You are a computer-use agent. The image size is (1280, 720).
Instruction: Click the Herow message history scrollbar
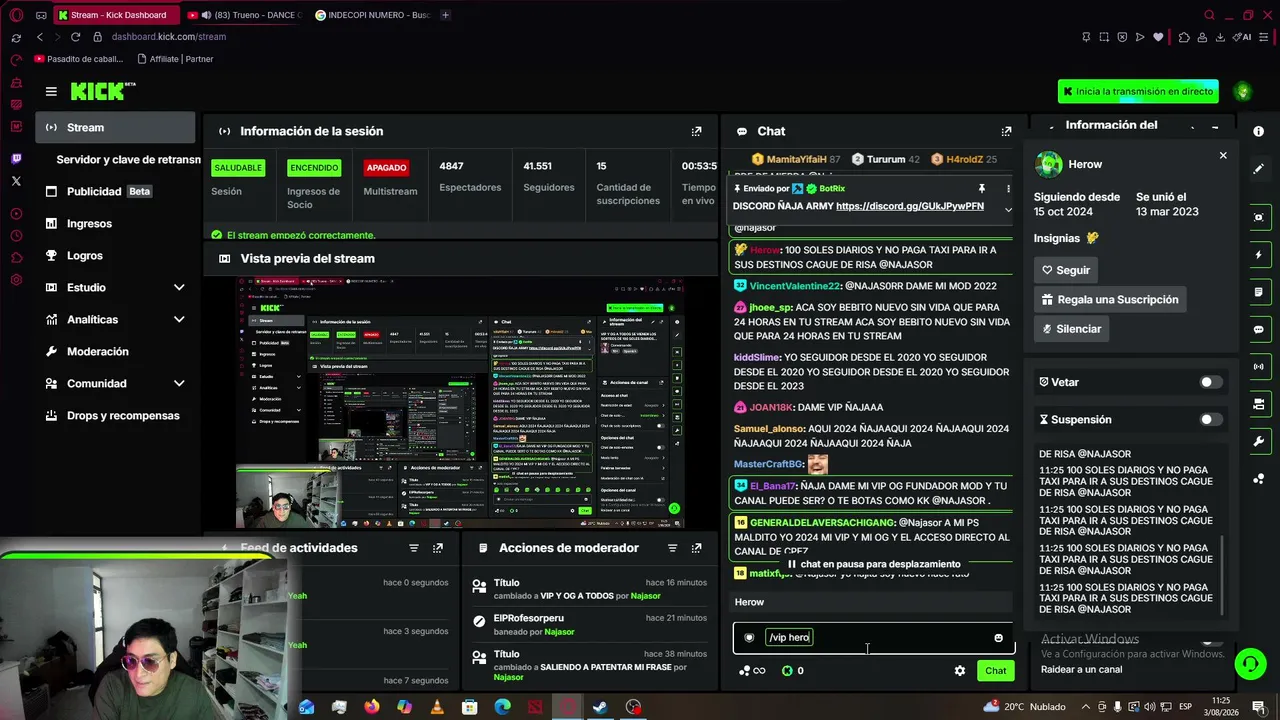click(1222, 575)
